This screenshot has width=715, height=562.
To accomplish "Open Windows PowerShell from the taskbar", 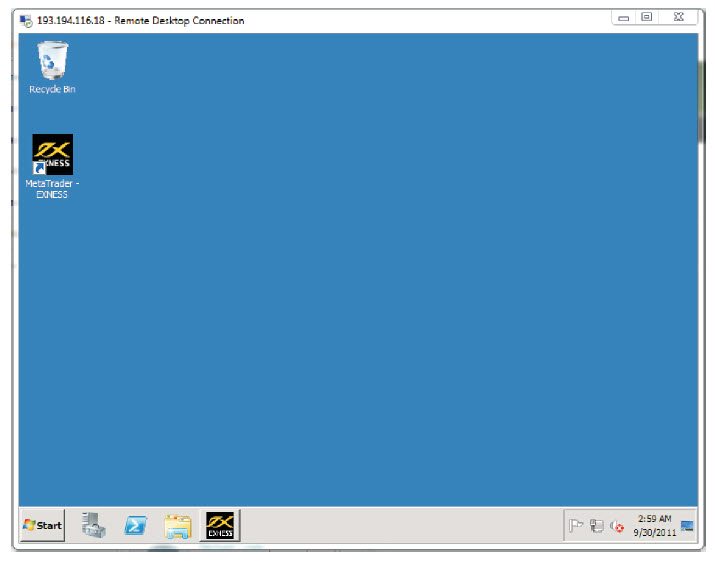I will (136, 525).
